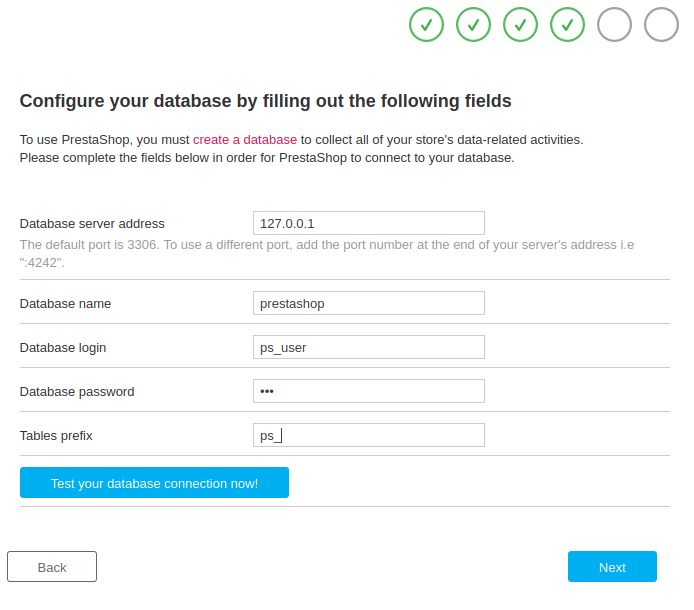Select the Database login field
Screen dimensions: 694x610
point(369,347)
